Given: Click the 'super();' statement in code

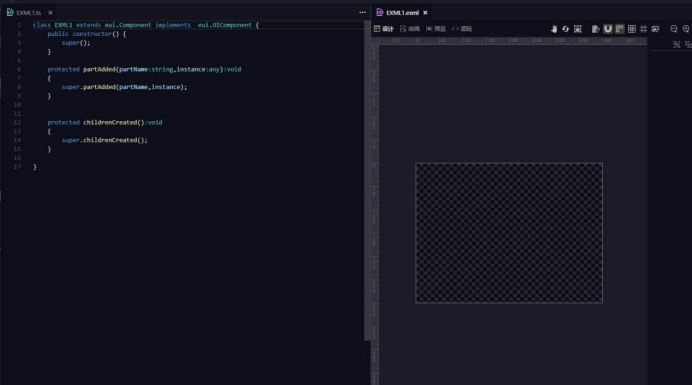Looking at the screenshot, I should coord(76,43).
